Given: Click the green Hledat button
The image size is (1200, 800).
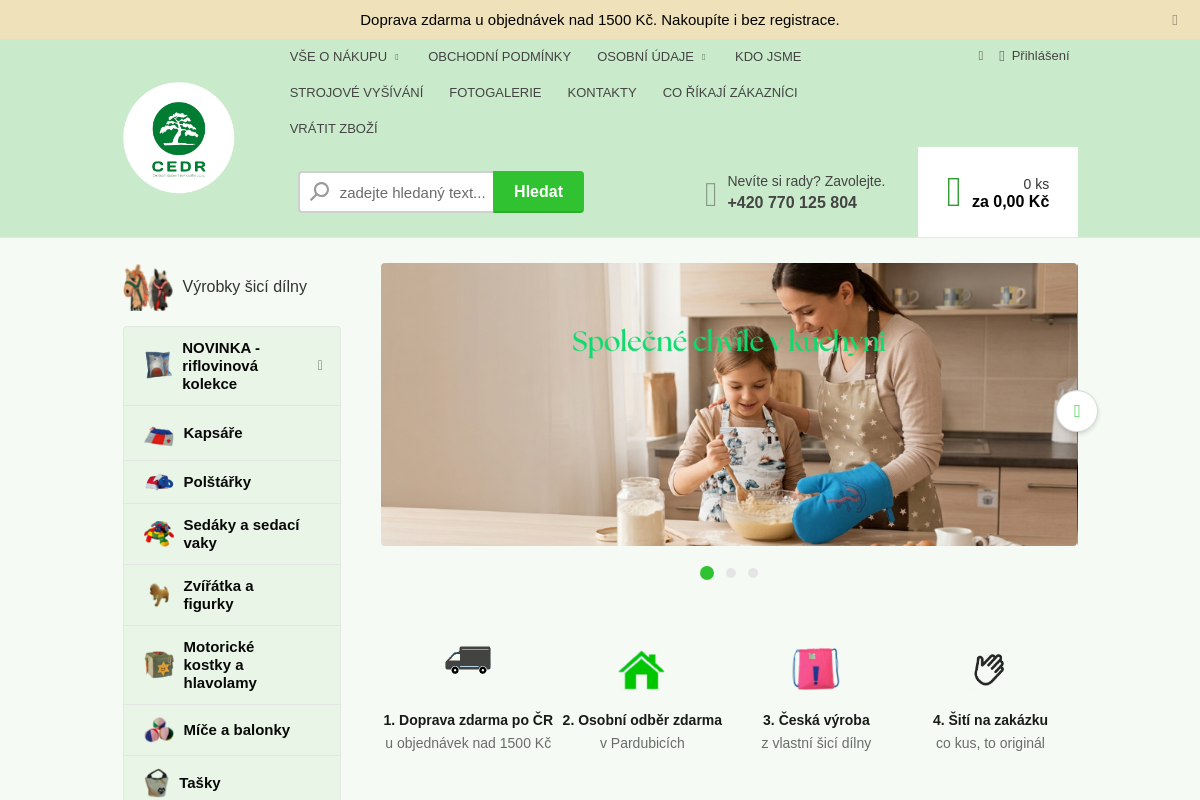Looking at the screenshot, I should tap(538, 192).
